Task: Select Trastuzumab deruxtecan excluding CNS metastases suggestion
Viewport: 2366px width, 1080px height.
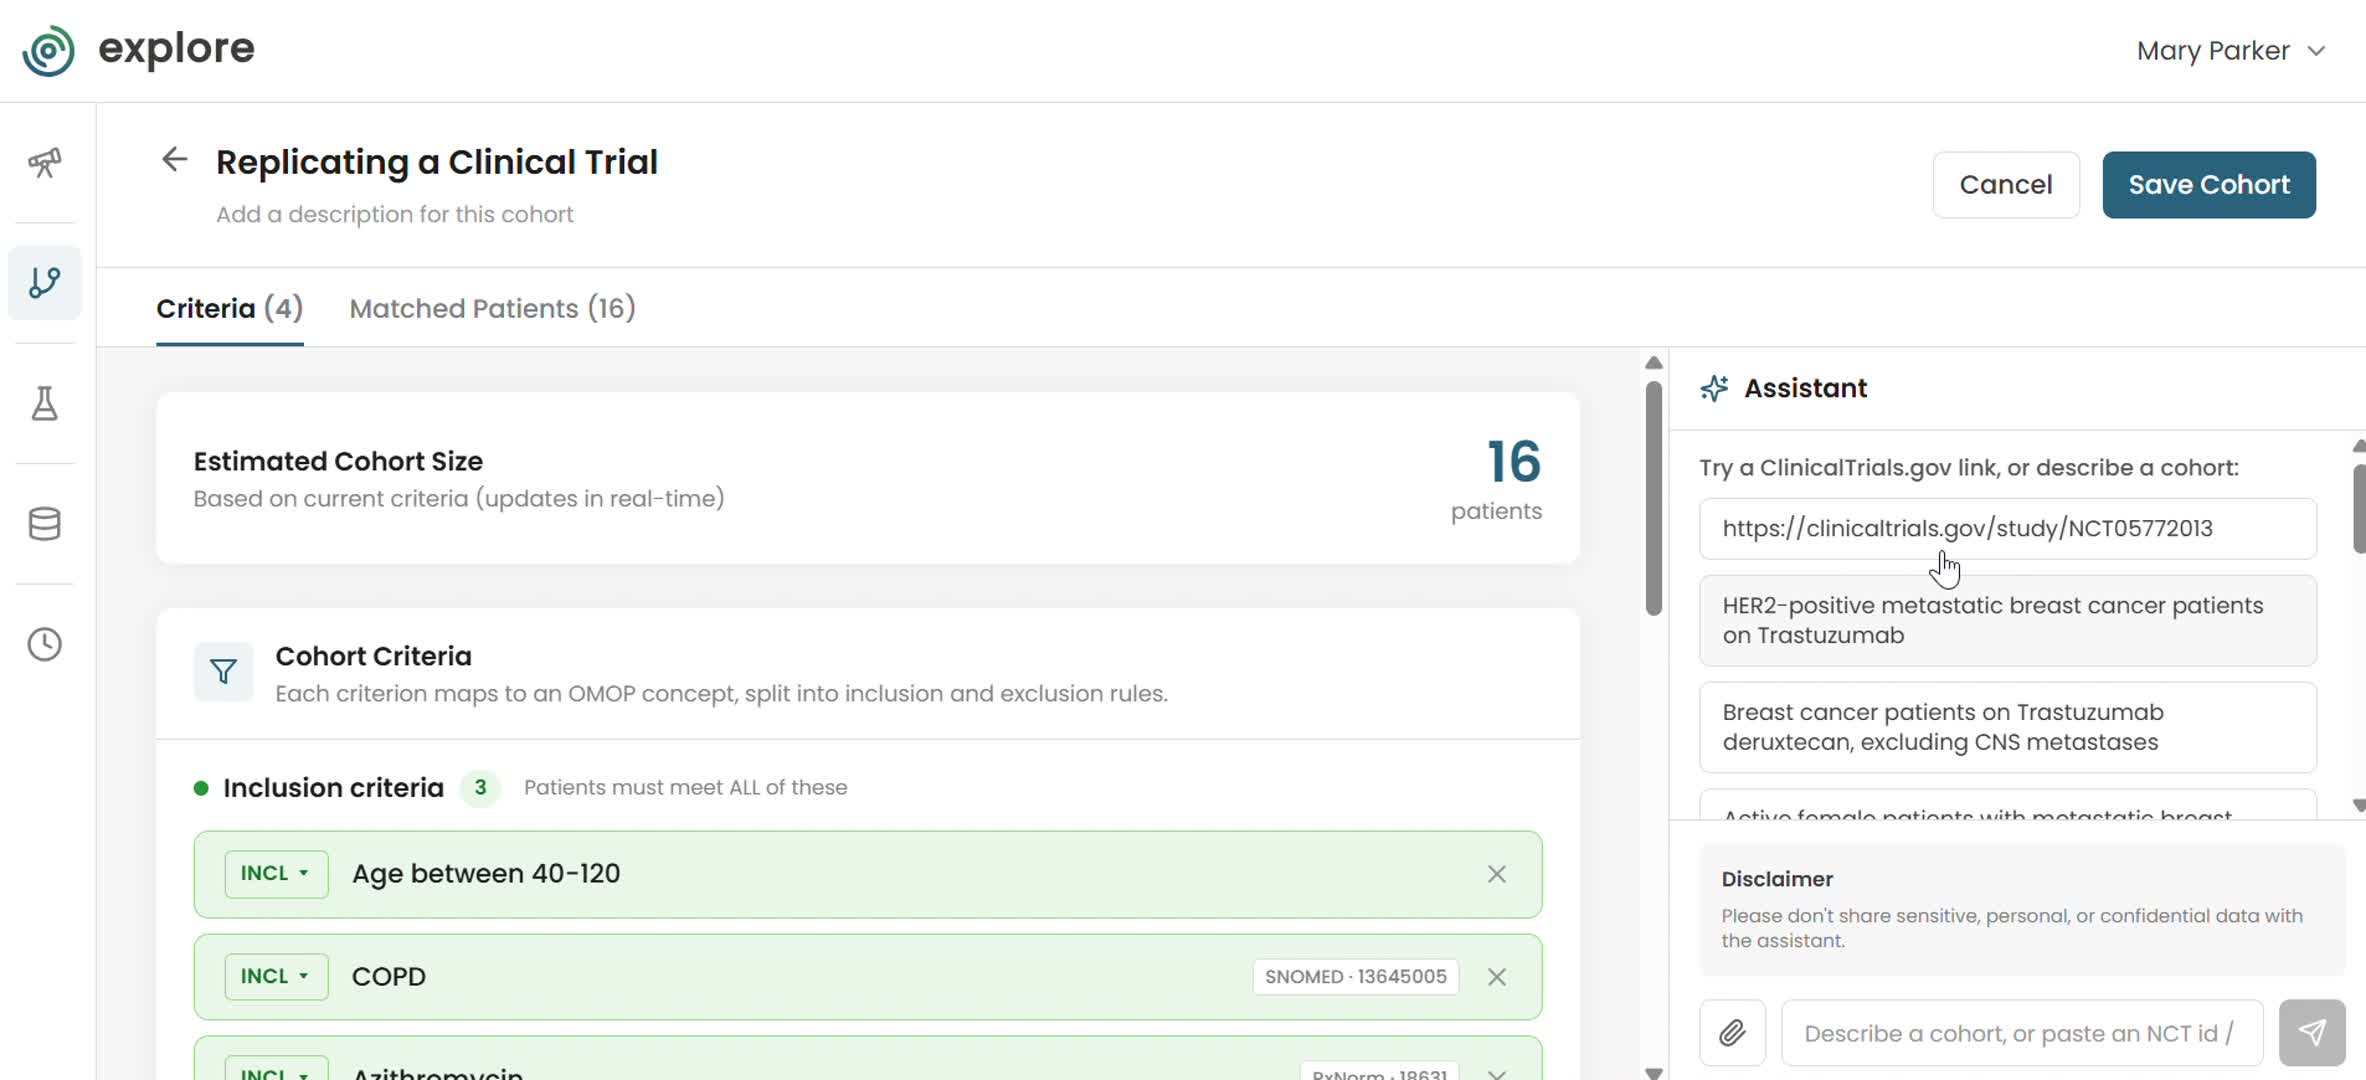Action: coord(2007,727)
